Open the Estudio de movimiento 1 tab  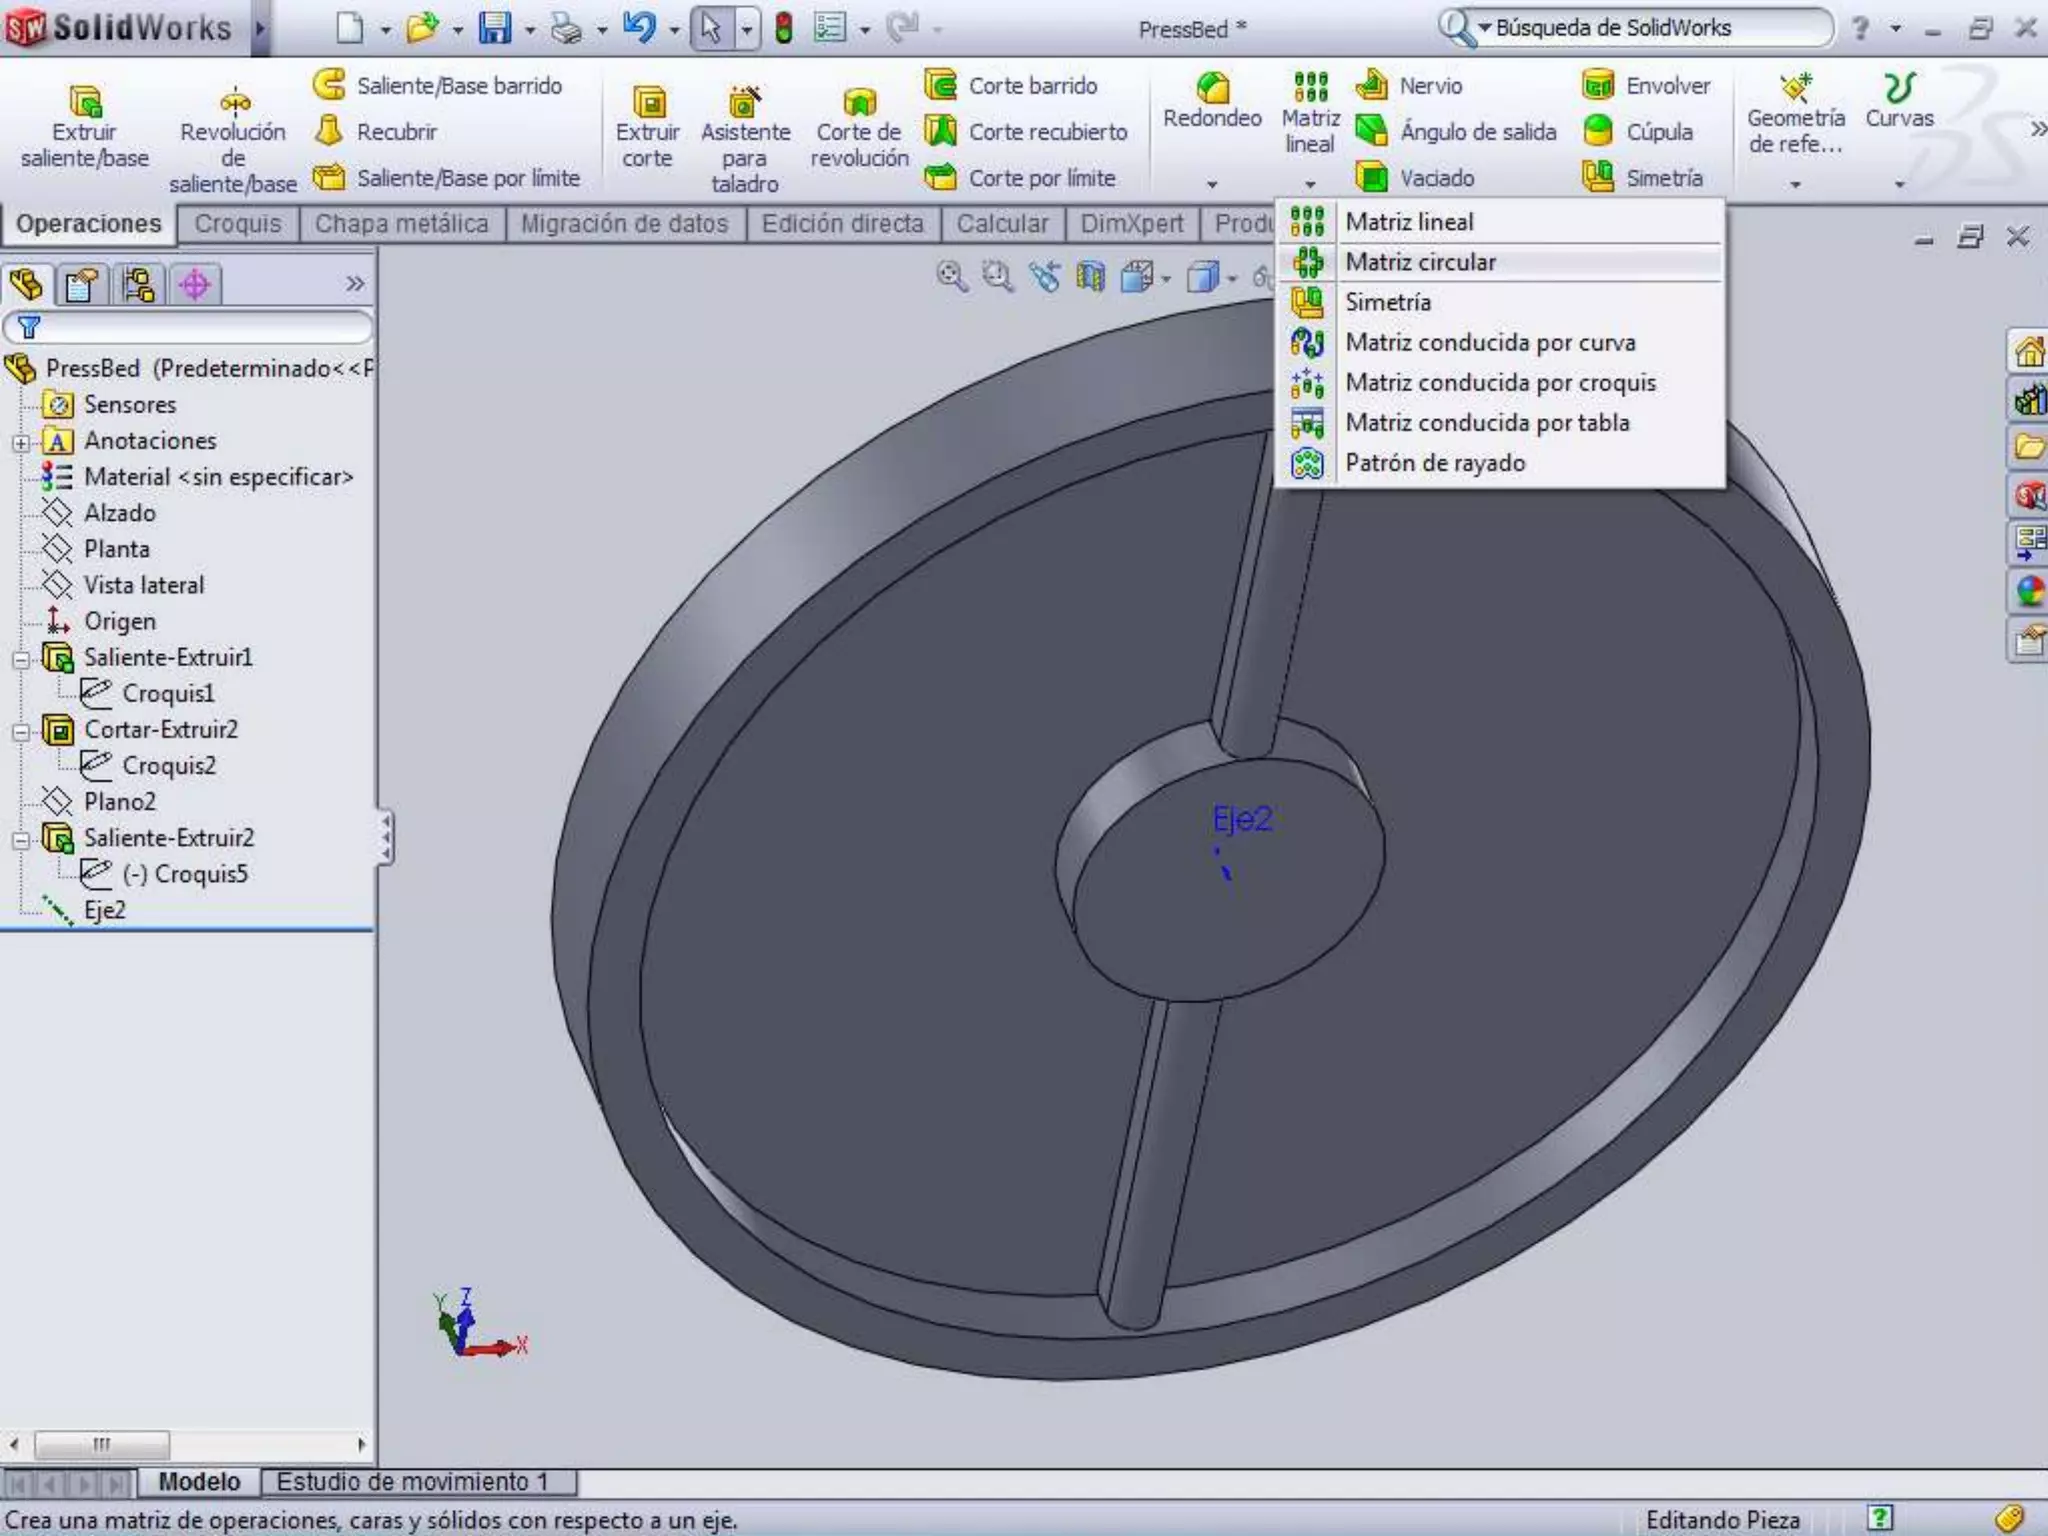click(x=412, y=1481)
